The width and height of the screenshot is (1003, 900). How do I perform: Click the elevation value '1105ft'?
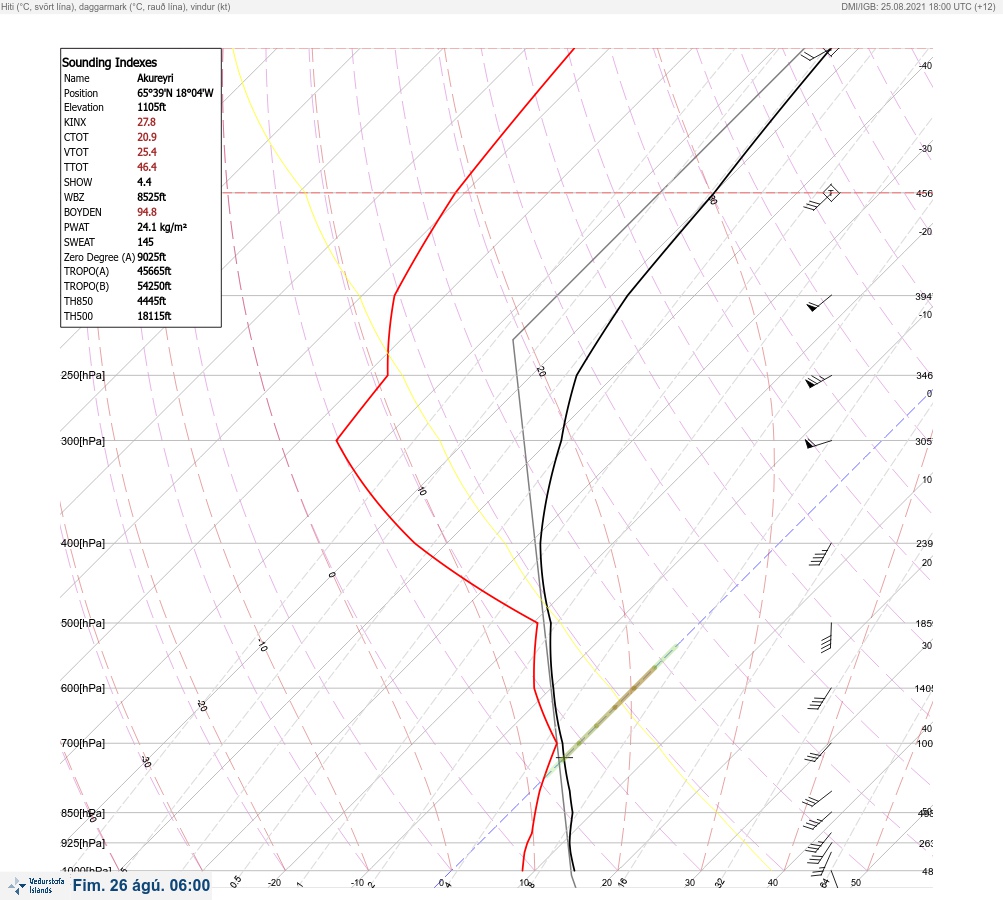click(152, 107)
